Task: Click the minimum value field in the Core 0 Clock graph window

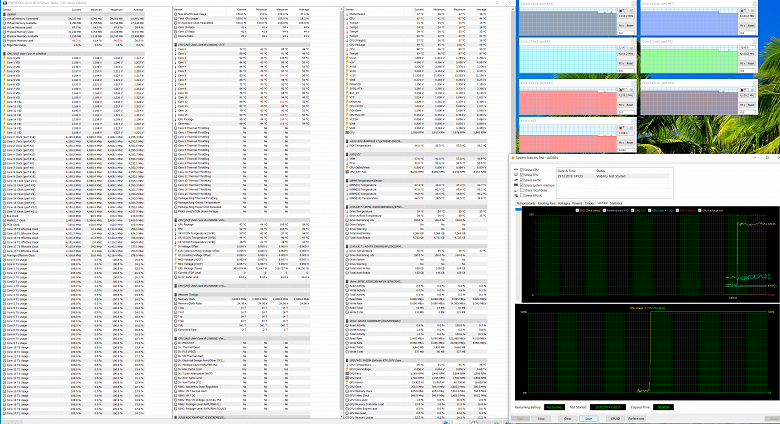Action: point(626,33)
